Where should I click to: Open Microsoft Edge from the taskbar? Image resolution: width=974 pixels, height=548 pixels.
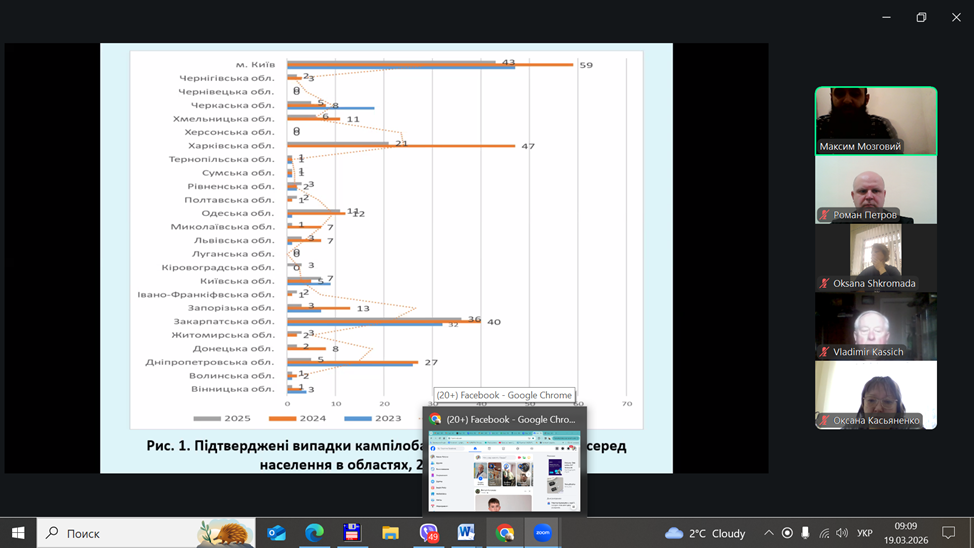point(314,533)
